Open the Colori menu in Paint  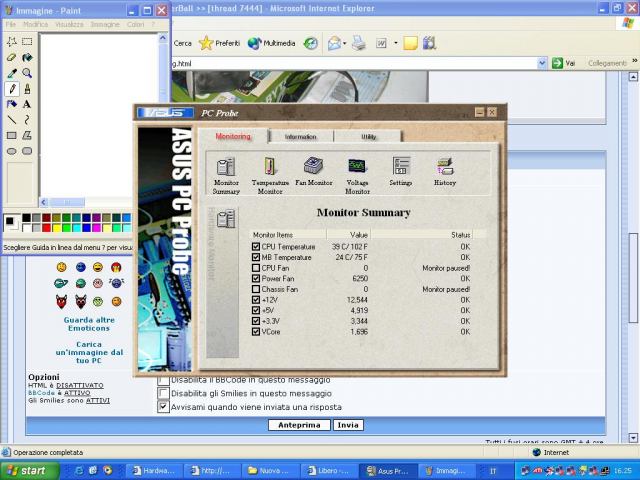[x=136, y=24]
